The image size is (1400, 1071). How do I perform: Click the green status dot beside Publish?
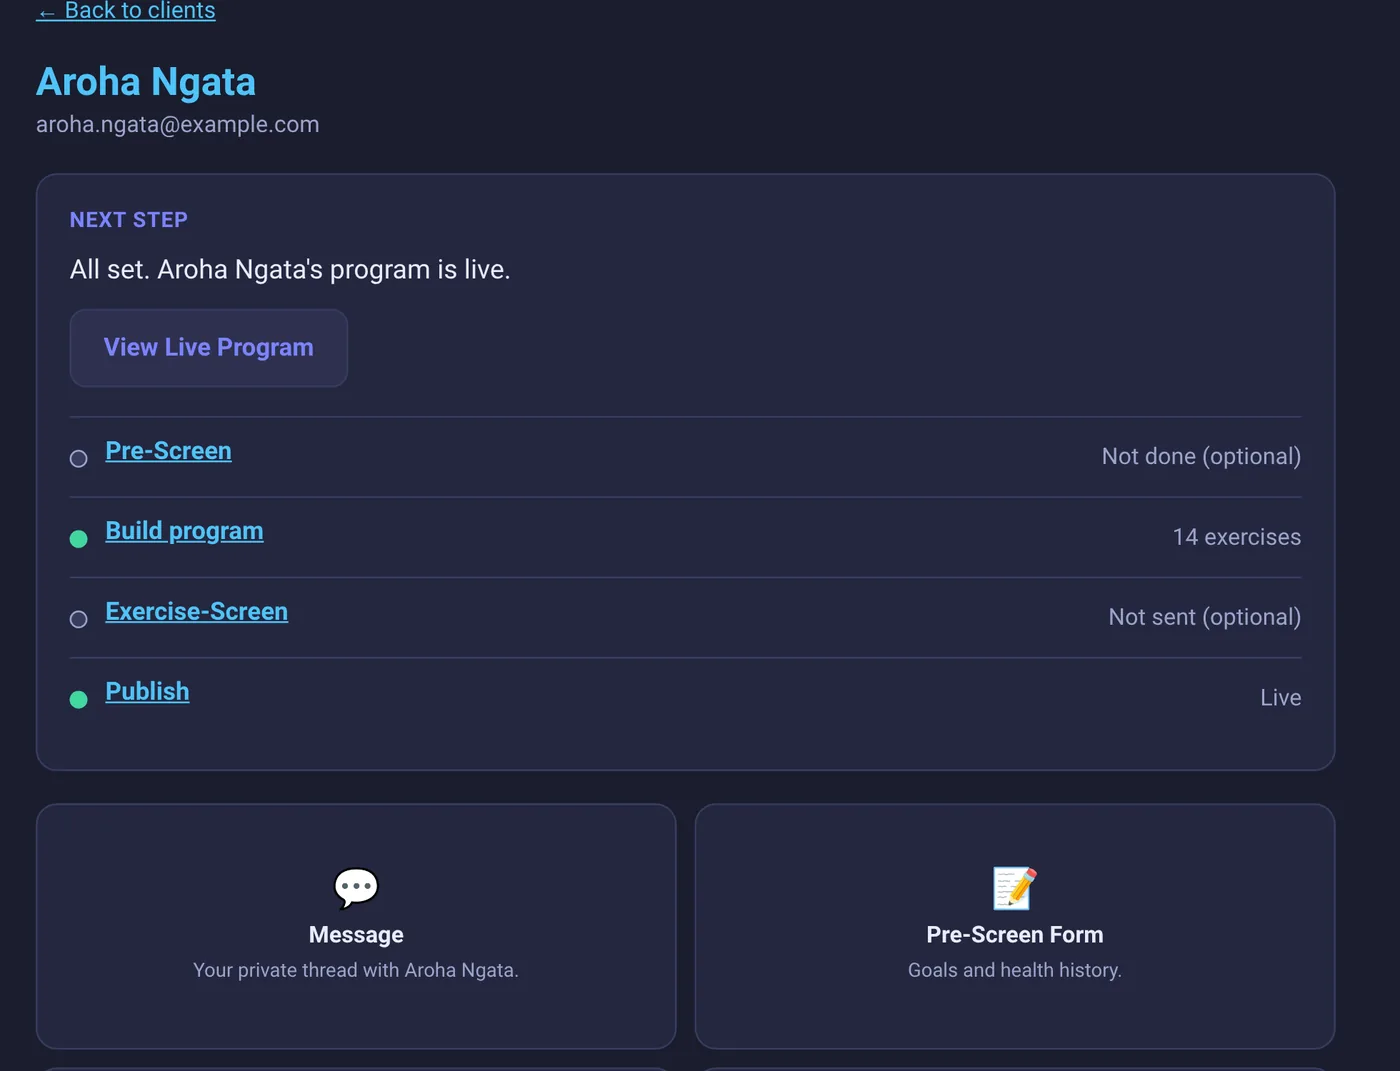[x=79, y=700]
